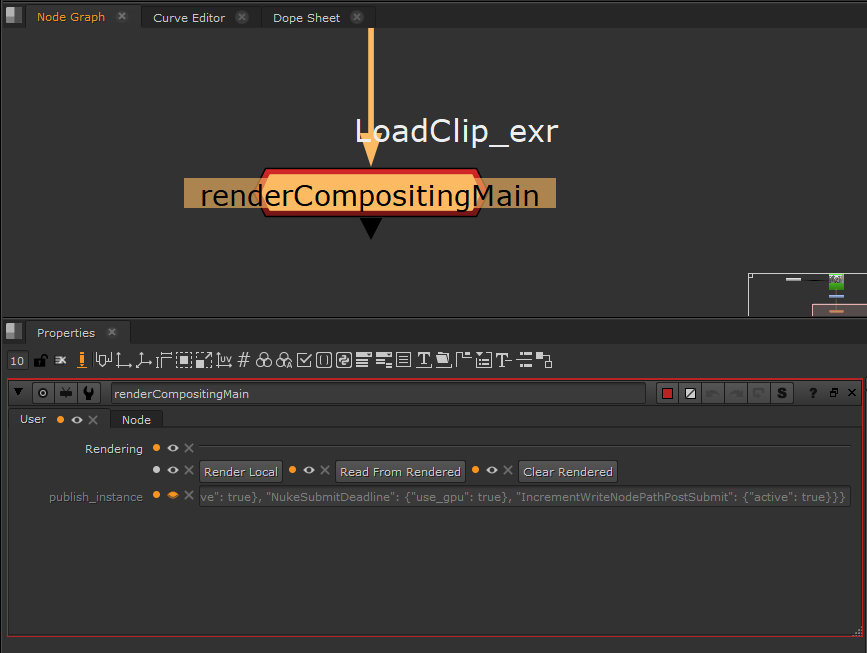The image size is (867, 653).
Task: Switch to the Curve Editor tab
Action: pos(189,18)
